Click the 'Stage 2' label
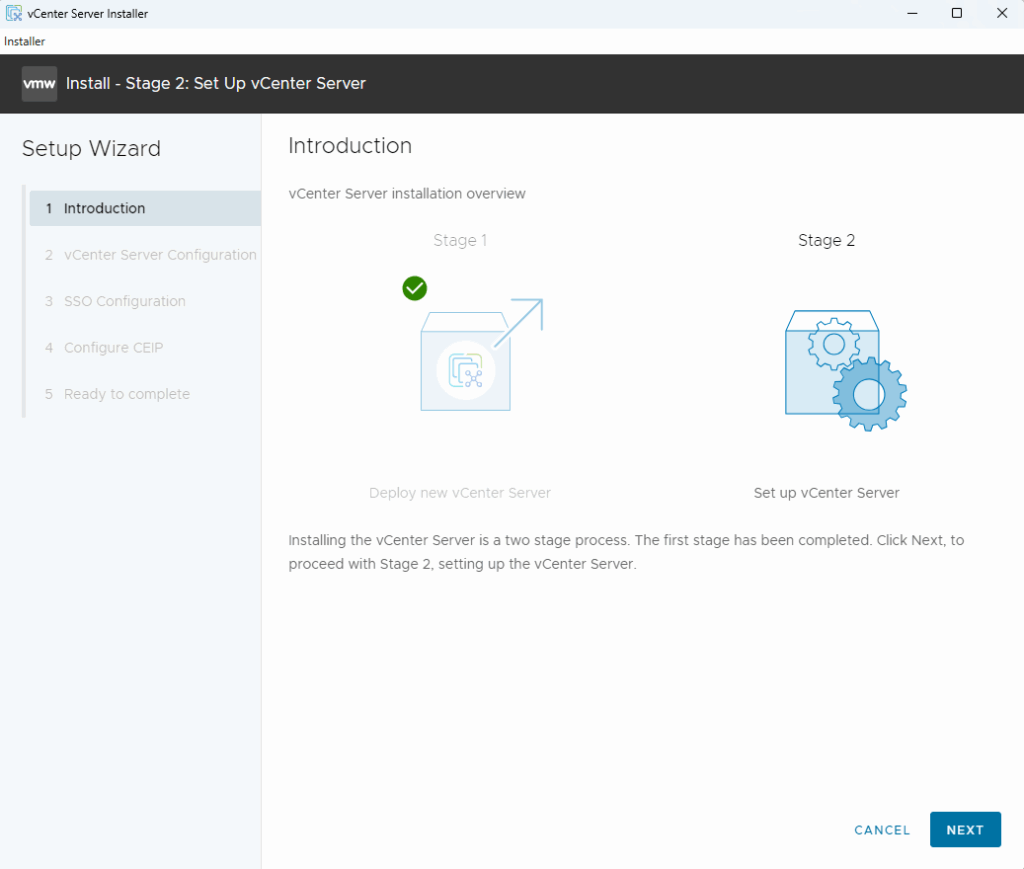The image size is (1024, 869). click(x=826, y=240)
